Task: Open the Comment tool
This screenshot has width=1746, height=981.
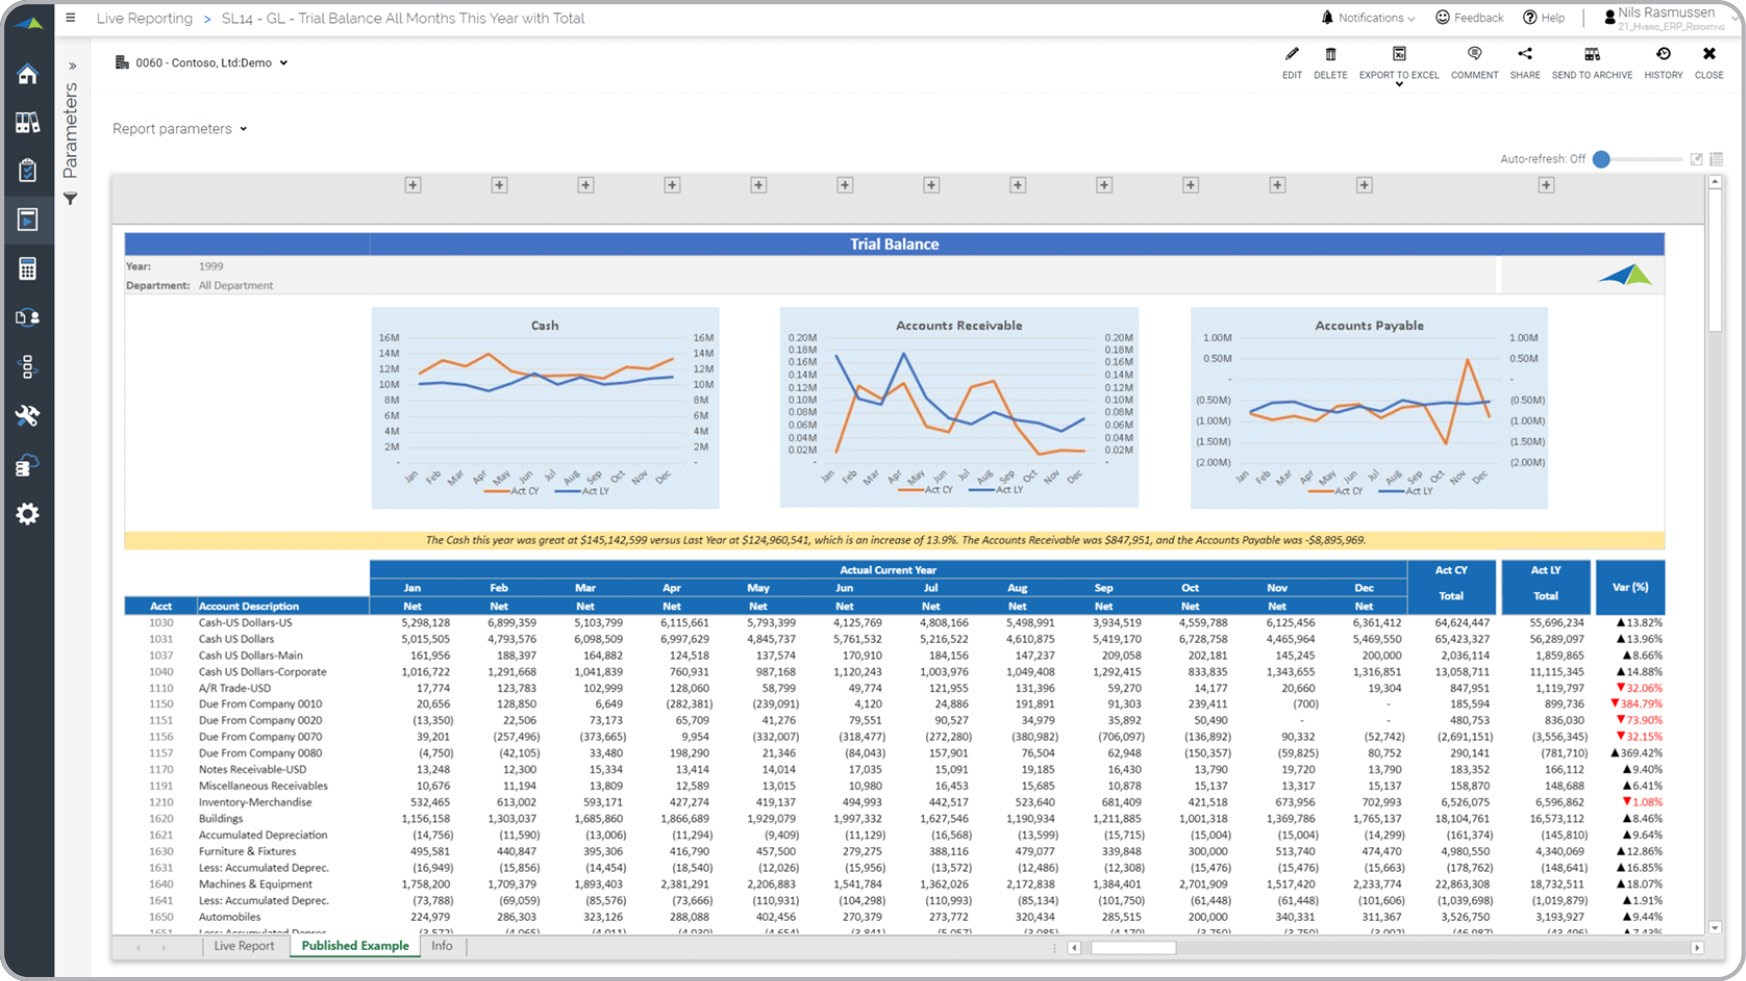Action: point(1474,55)
